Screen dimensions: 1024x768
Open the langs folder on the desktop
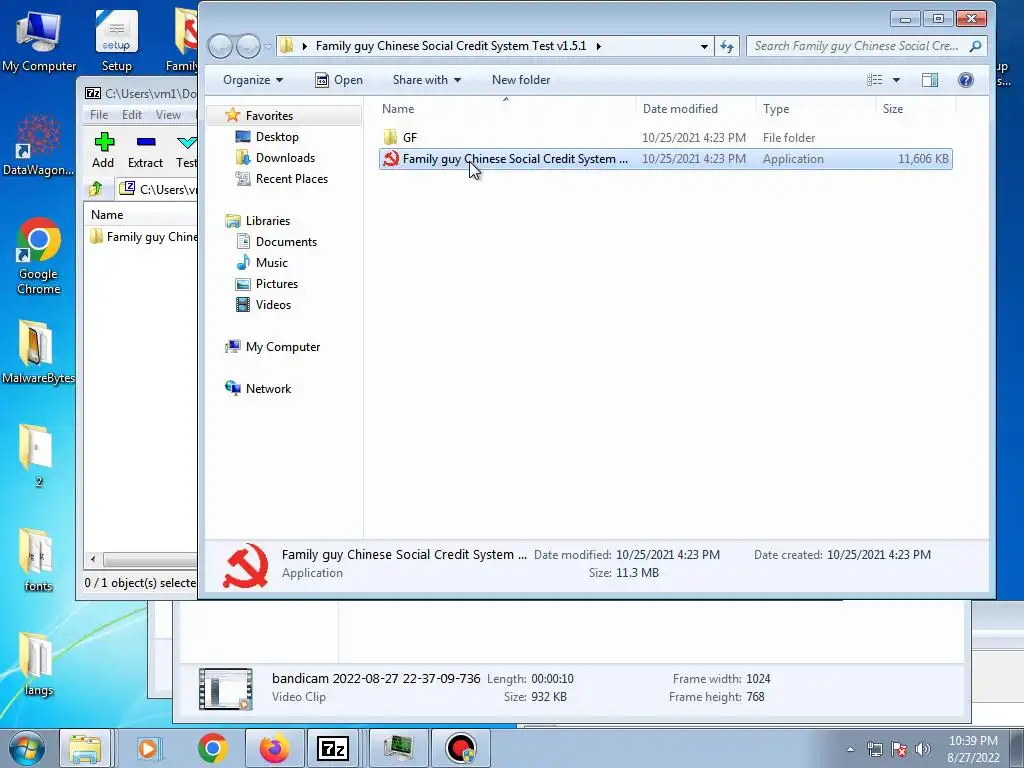pos(38,665)
